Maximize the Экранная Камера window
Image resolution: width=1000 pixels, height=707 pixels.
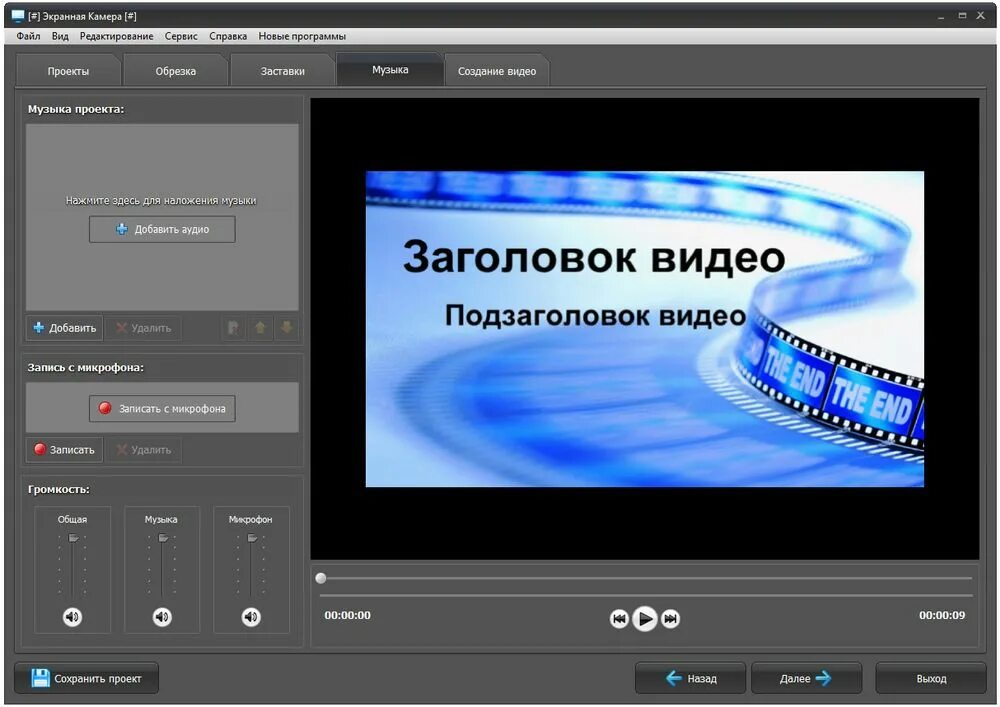pyautogui.click(x=962, y=16)
